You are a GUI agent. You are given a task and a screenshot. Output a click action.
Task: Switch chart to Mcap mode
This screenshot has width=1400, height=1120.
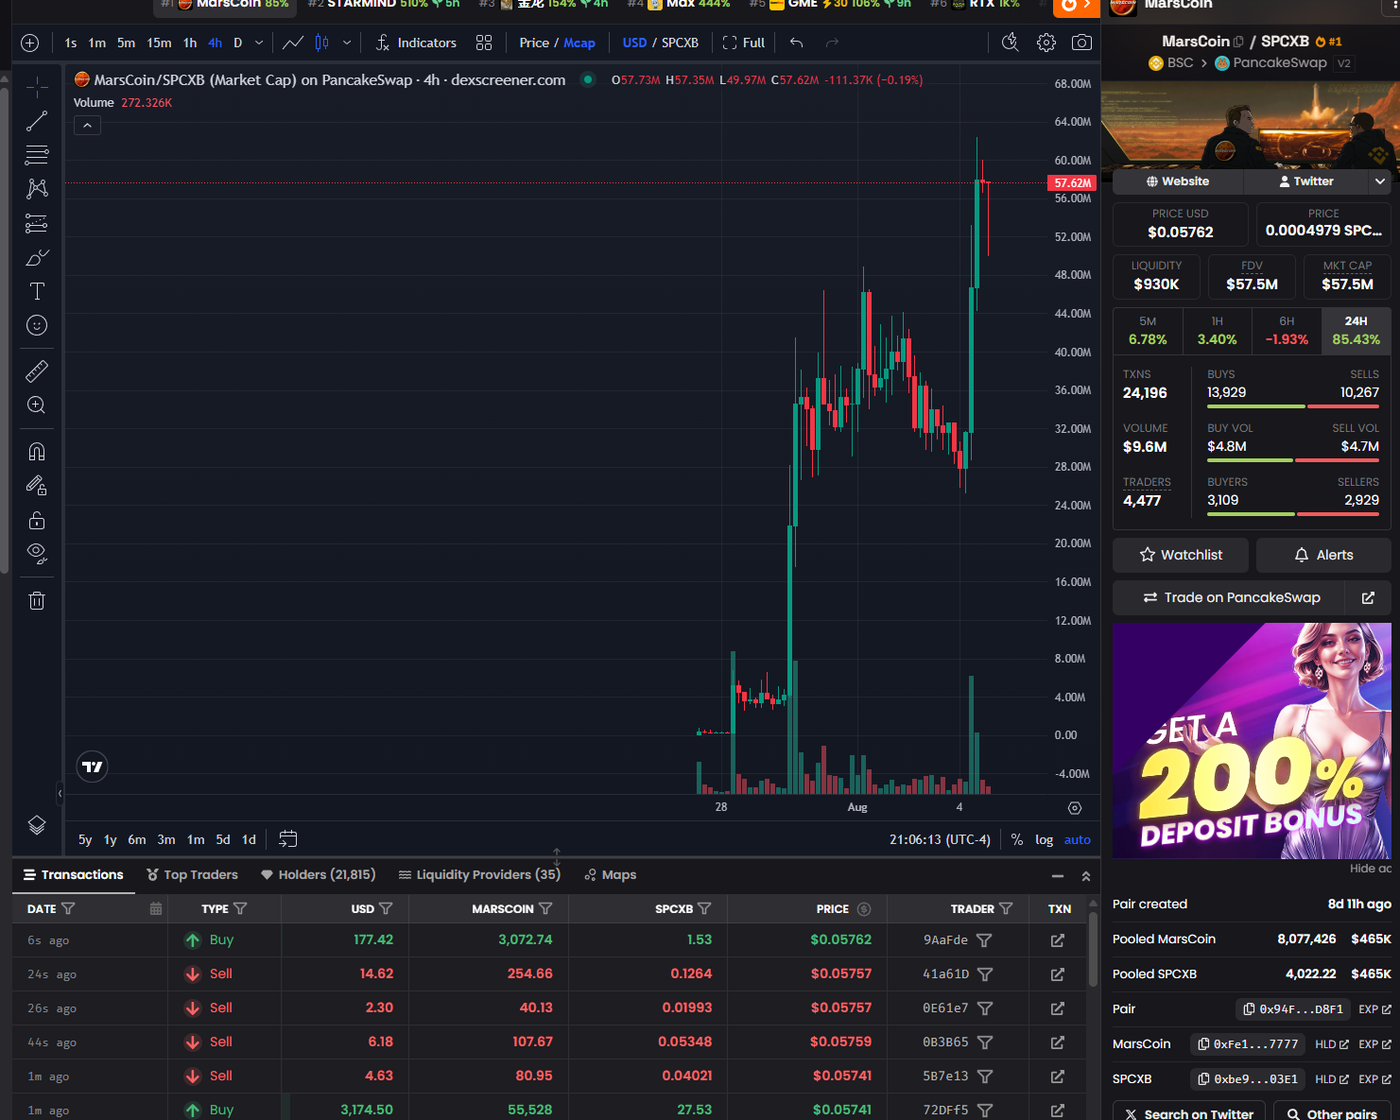[x=579, y=43]
